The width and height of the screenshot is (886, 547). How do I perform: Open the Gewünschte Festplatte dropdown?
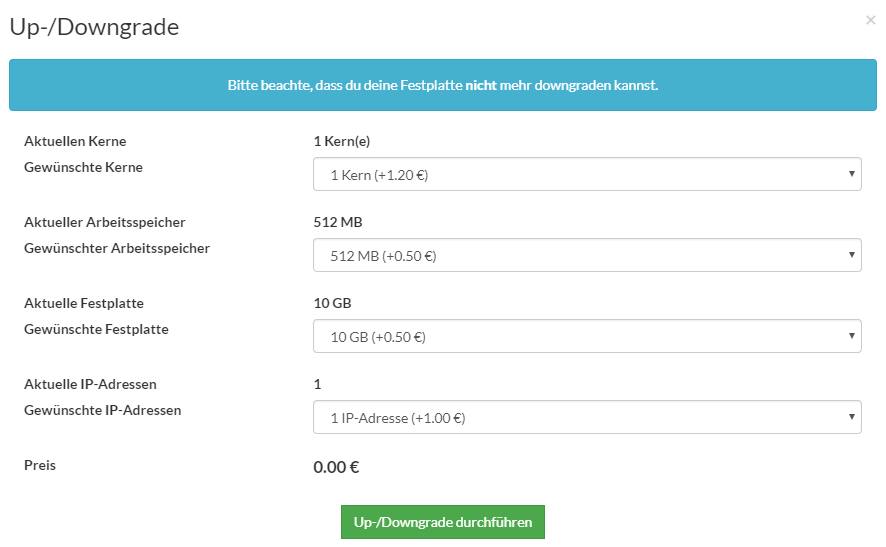pos(587,336)
